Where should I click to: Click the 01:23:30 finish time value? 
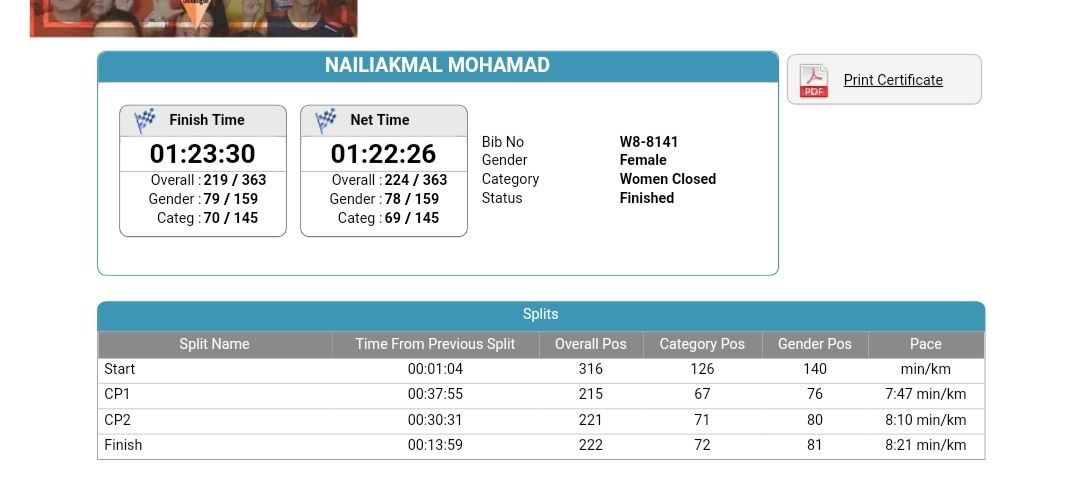pos(202,154)
